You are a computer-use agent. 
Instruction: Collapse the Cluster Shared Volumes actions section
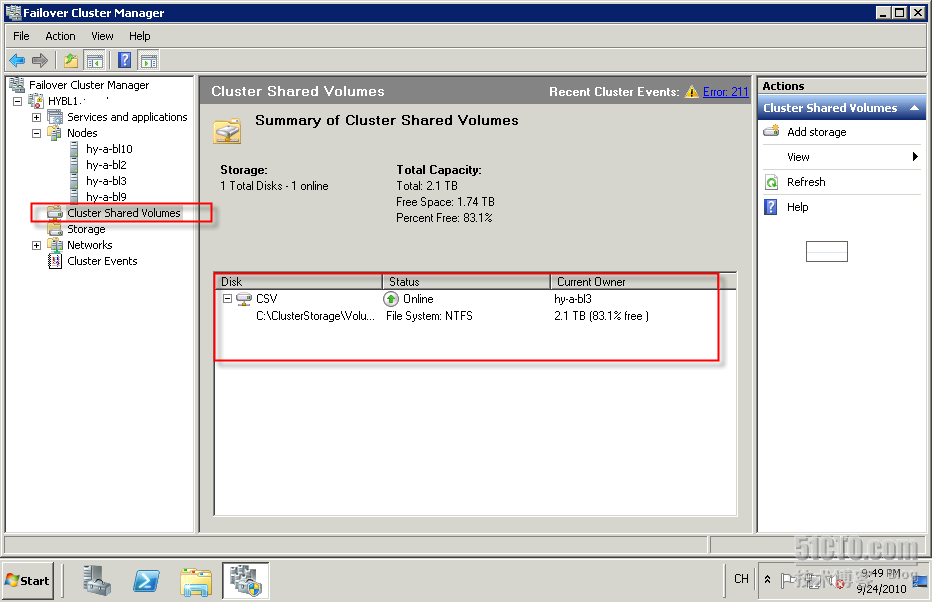tap(914, 108)
